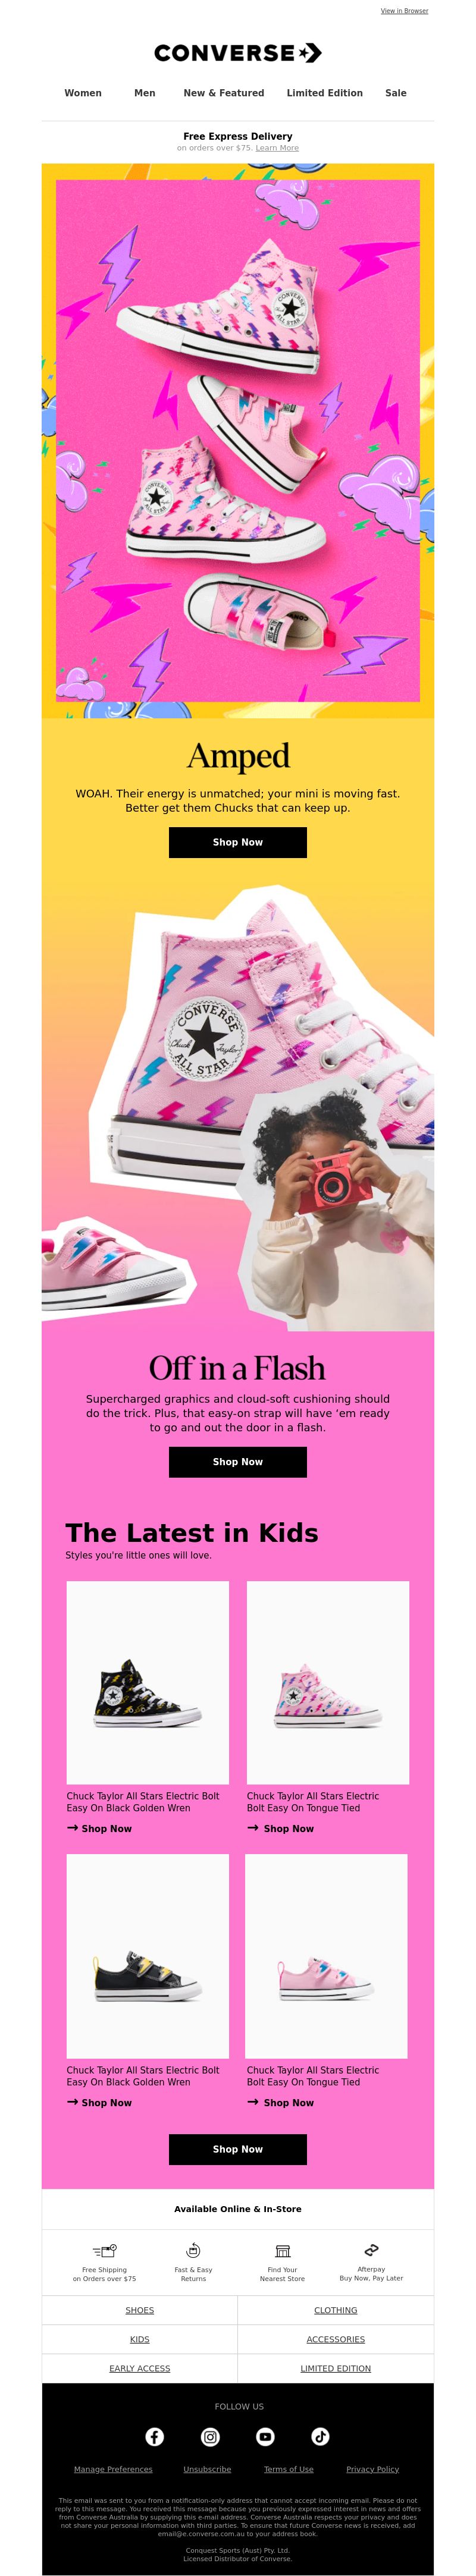Open the Limited Edition menu item
Viewport: 476px width, 2576px height.
(325, 93)
